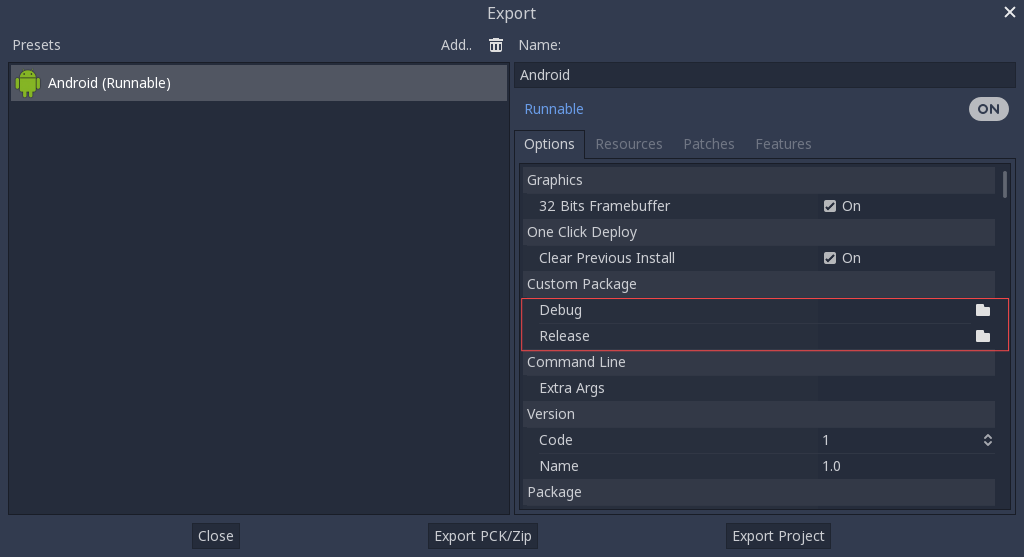Select the Features tab

[x=783, y=144]
